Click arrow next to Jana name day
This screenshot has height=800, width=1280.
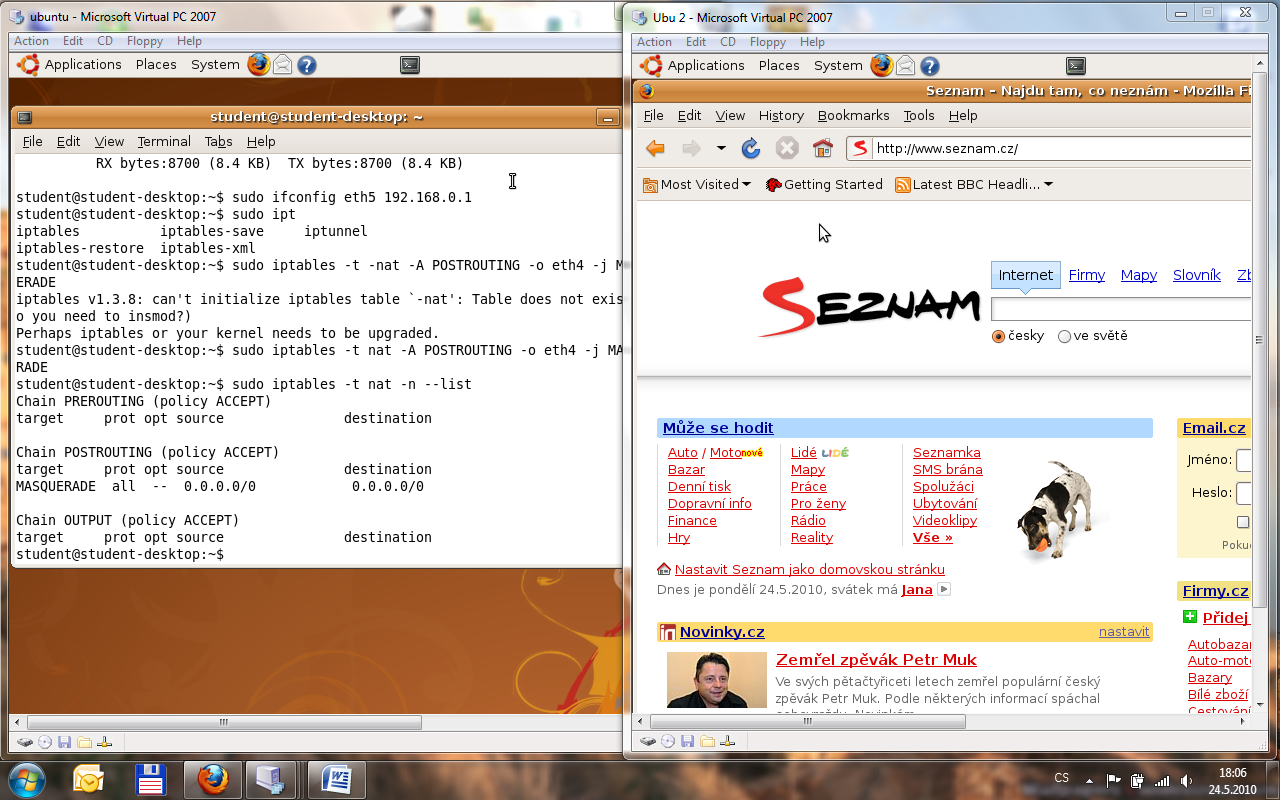(x=943, y=590)
